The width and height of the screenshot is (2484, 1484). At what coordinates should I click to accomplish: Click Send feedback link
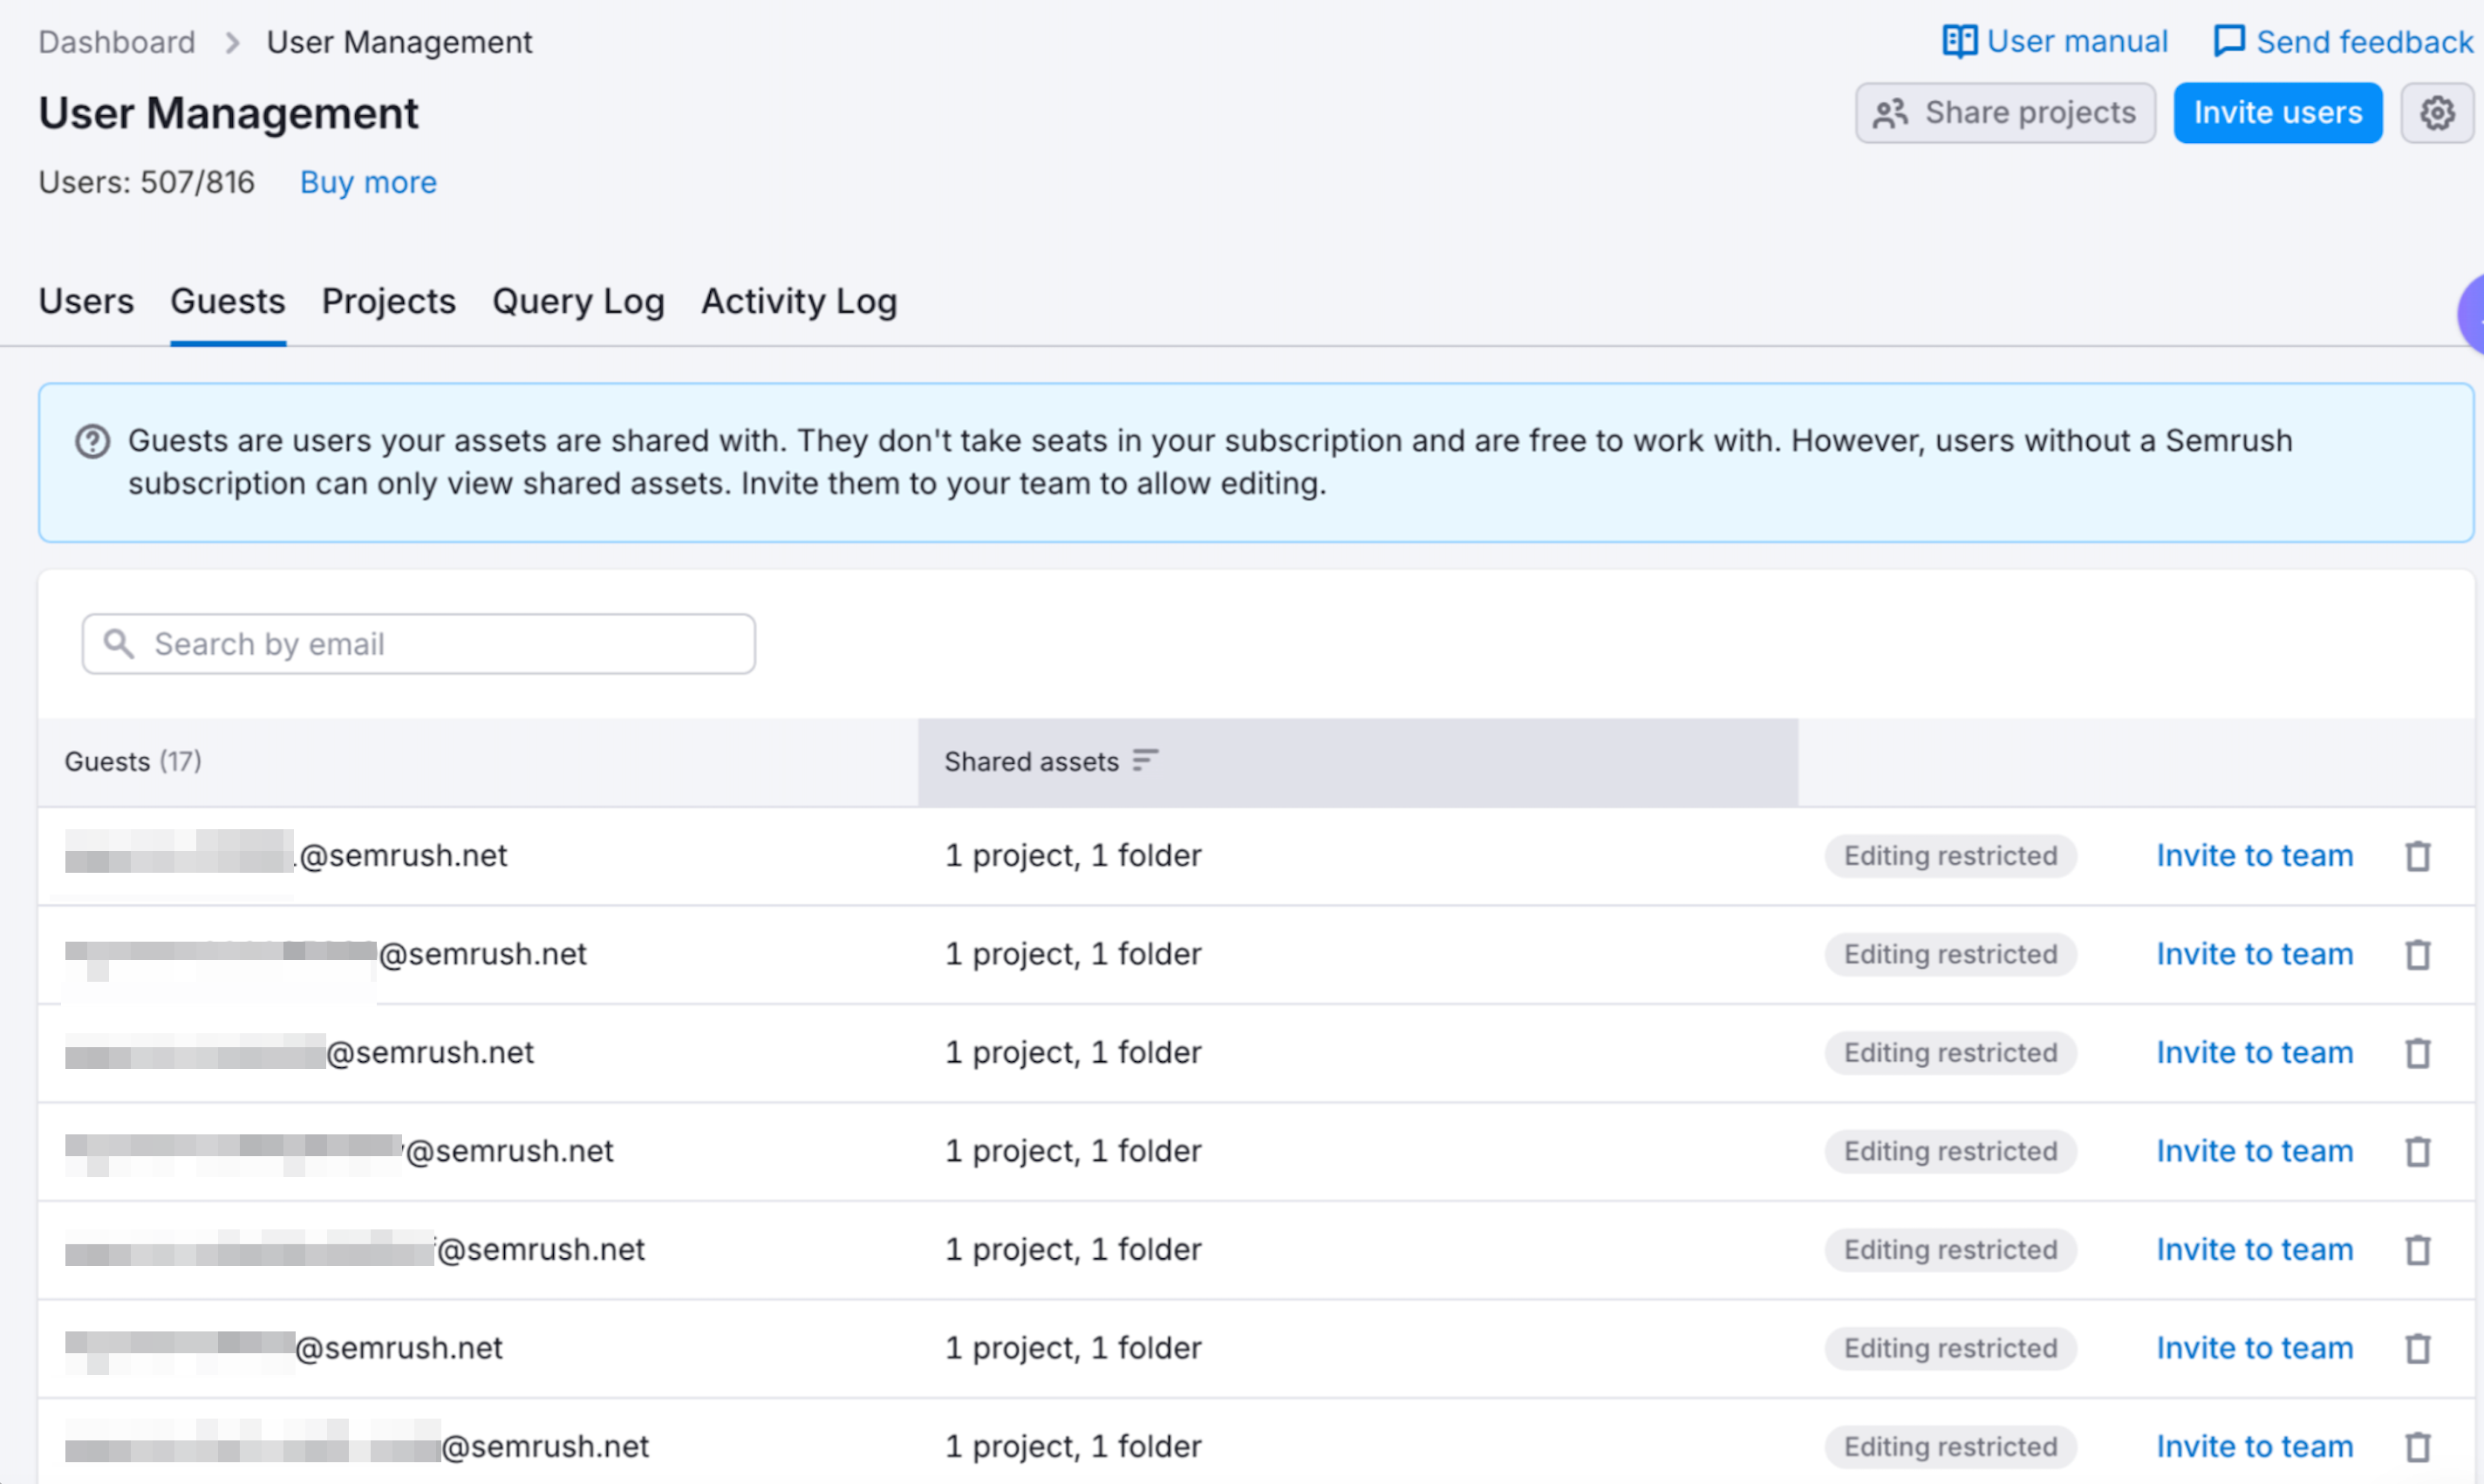tap(2343, 42)
